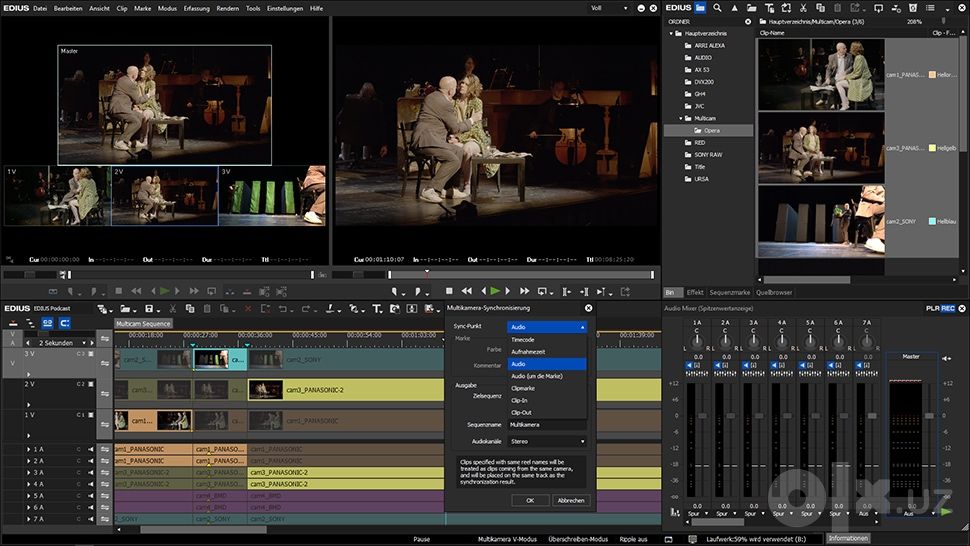Viewport: 970px width, 546px height.
Task: Show bin clip in player
Action: (878, 8)
